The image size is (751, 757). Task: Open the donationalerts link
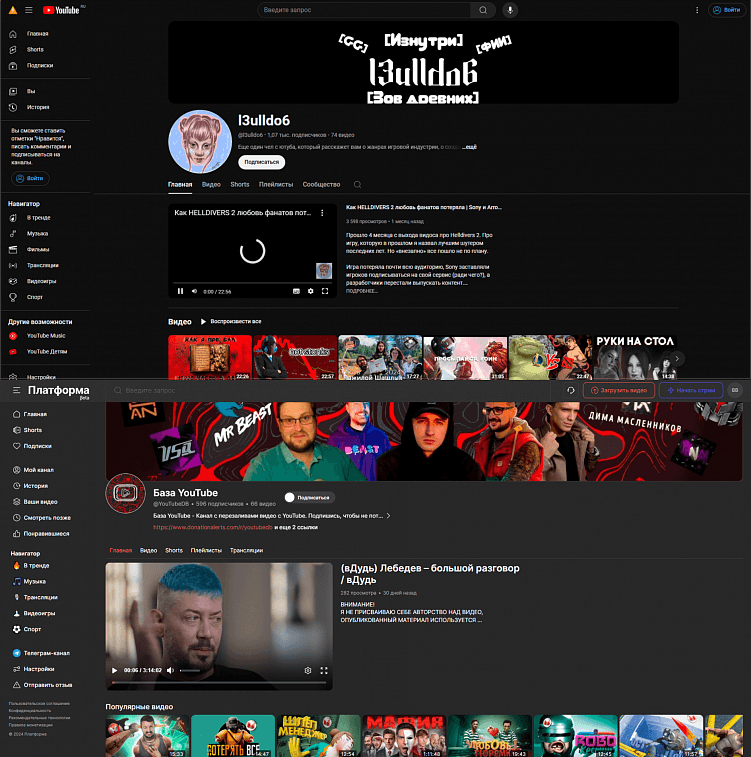pos(213,527)
